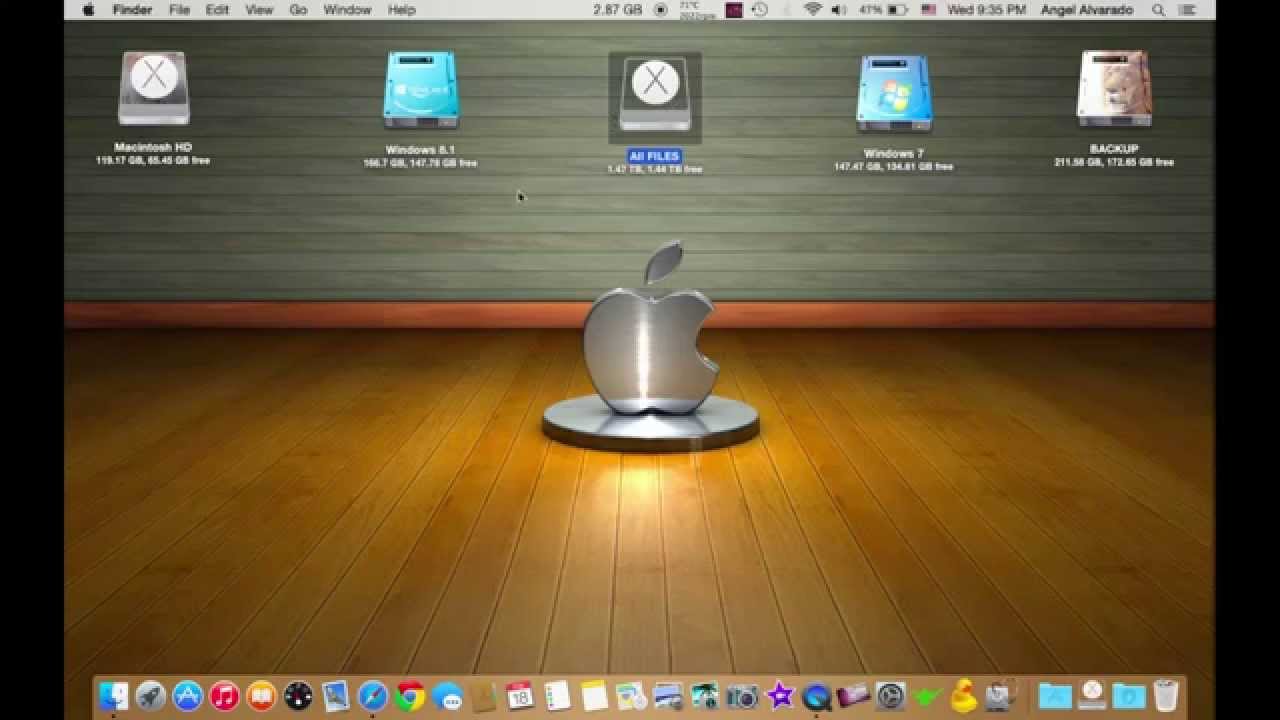Launch Cyberduck yellow duck icon
Screen dimensions: 1280x720
pos(964,696)
